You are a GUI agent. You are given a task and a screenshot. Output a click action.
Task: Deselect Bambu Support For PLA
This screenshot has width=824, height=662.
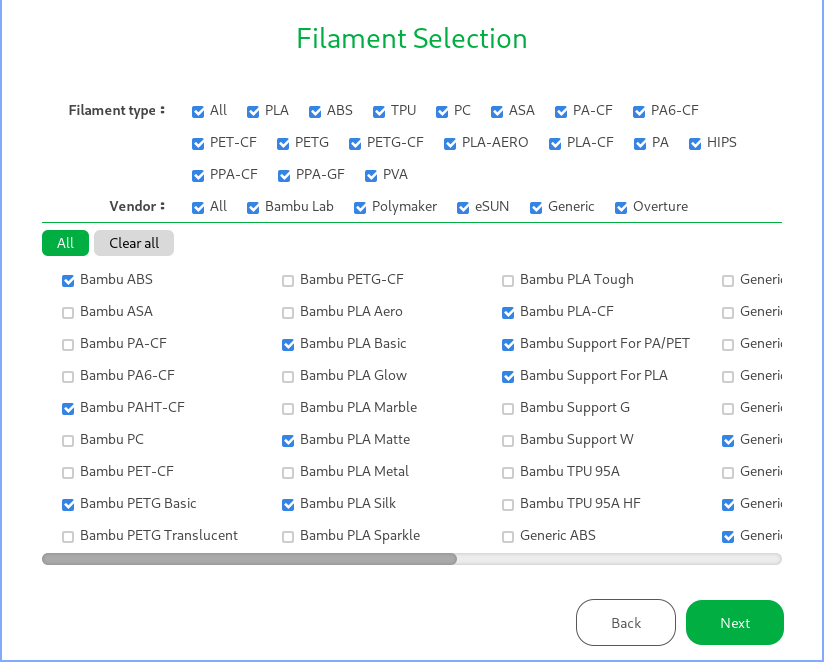508,377
